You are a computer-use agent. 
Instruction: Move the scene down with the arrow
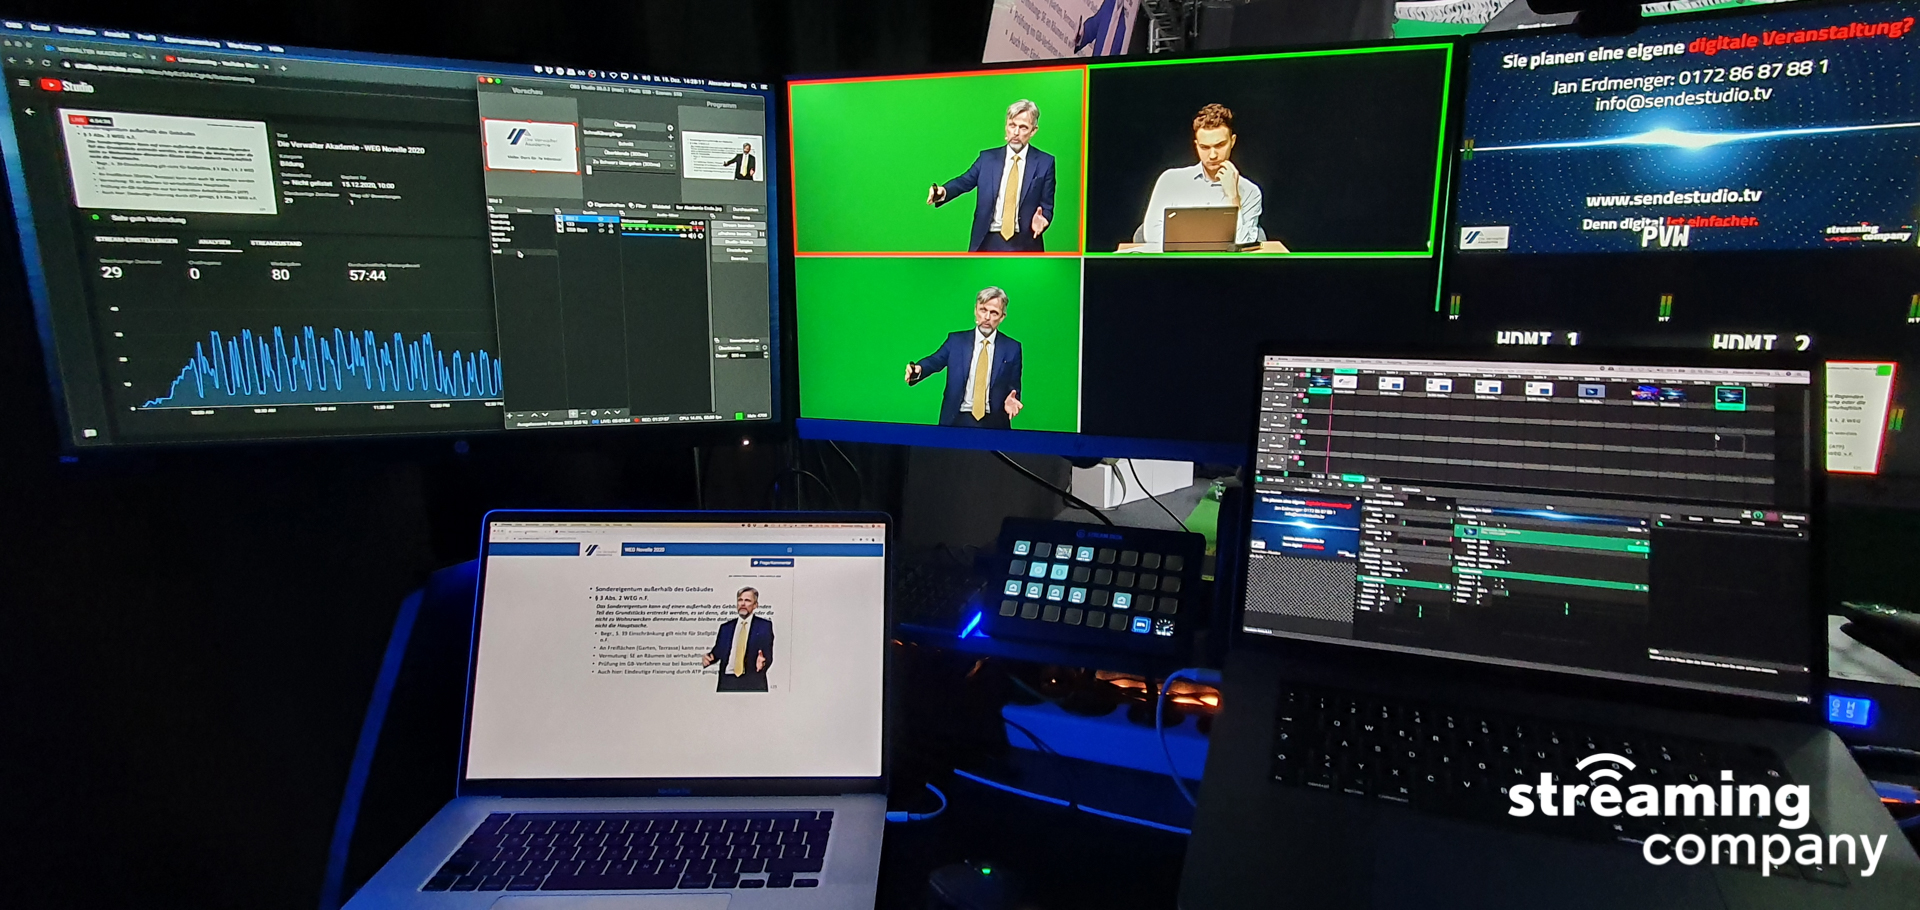[x=545, y=414]
